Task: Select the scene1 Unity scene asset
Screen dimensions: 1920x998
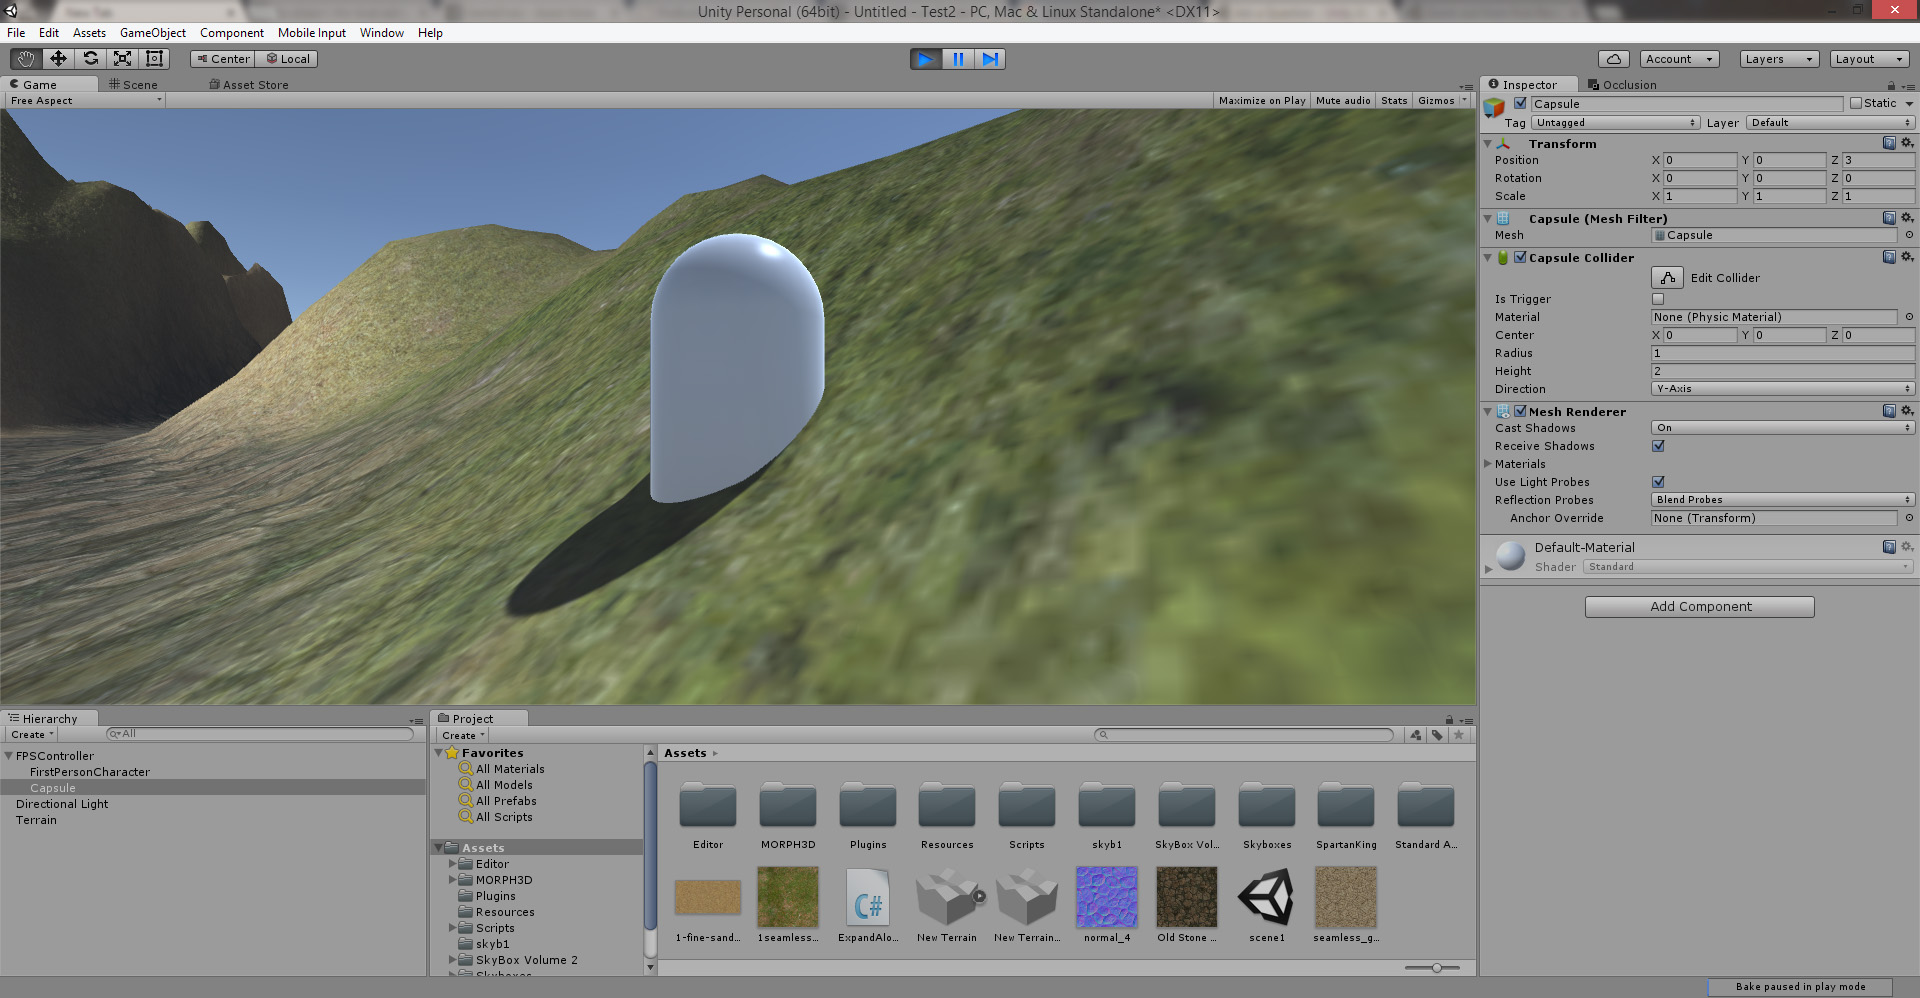Action: click(x=1267, y=897)
